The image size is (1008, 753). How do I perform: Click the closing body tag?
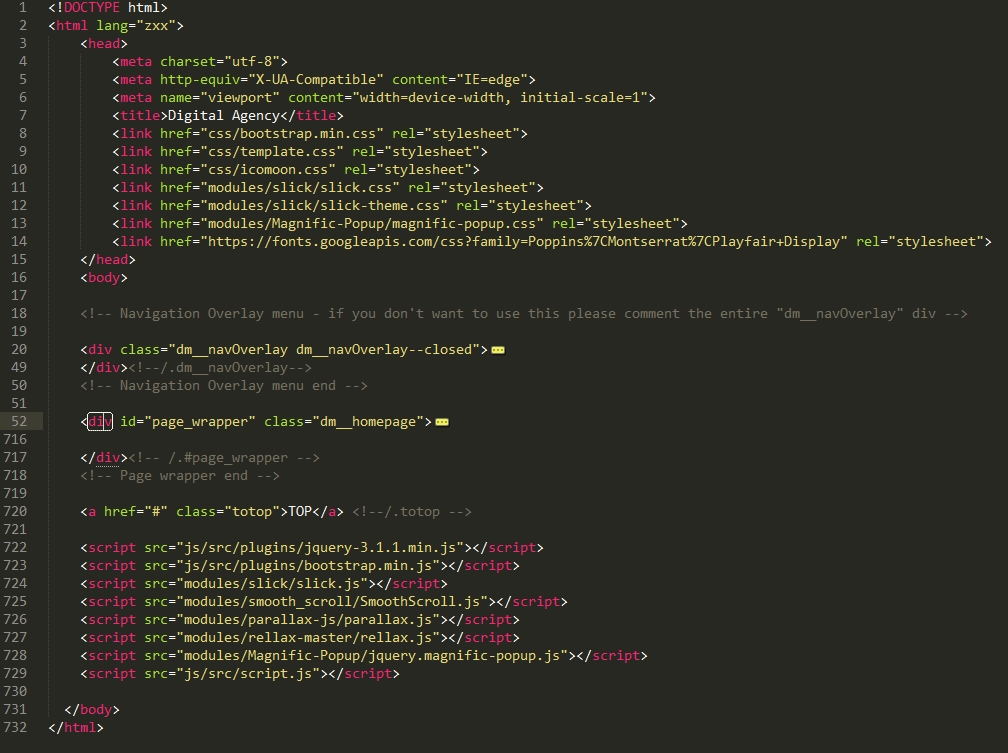(x=92, y=710)
